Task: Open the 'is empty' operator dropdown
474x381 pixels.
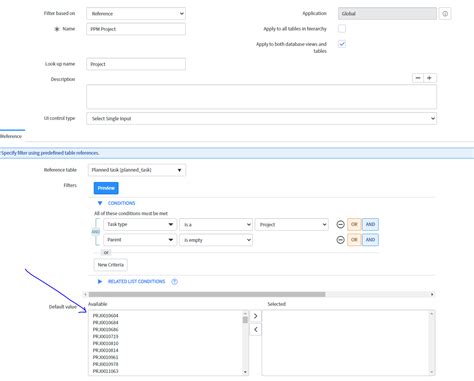Action: coord(216,240)
